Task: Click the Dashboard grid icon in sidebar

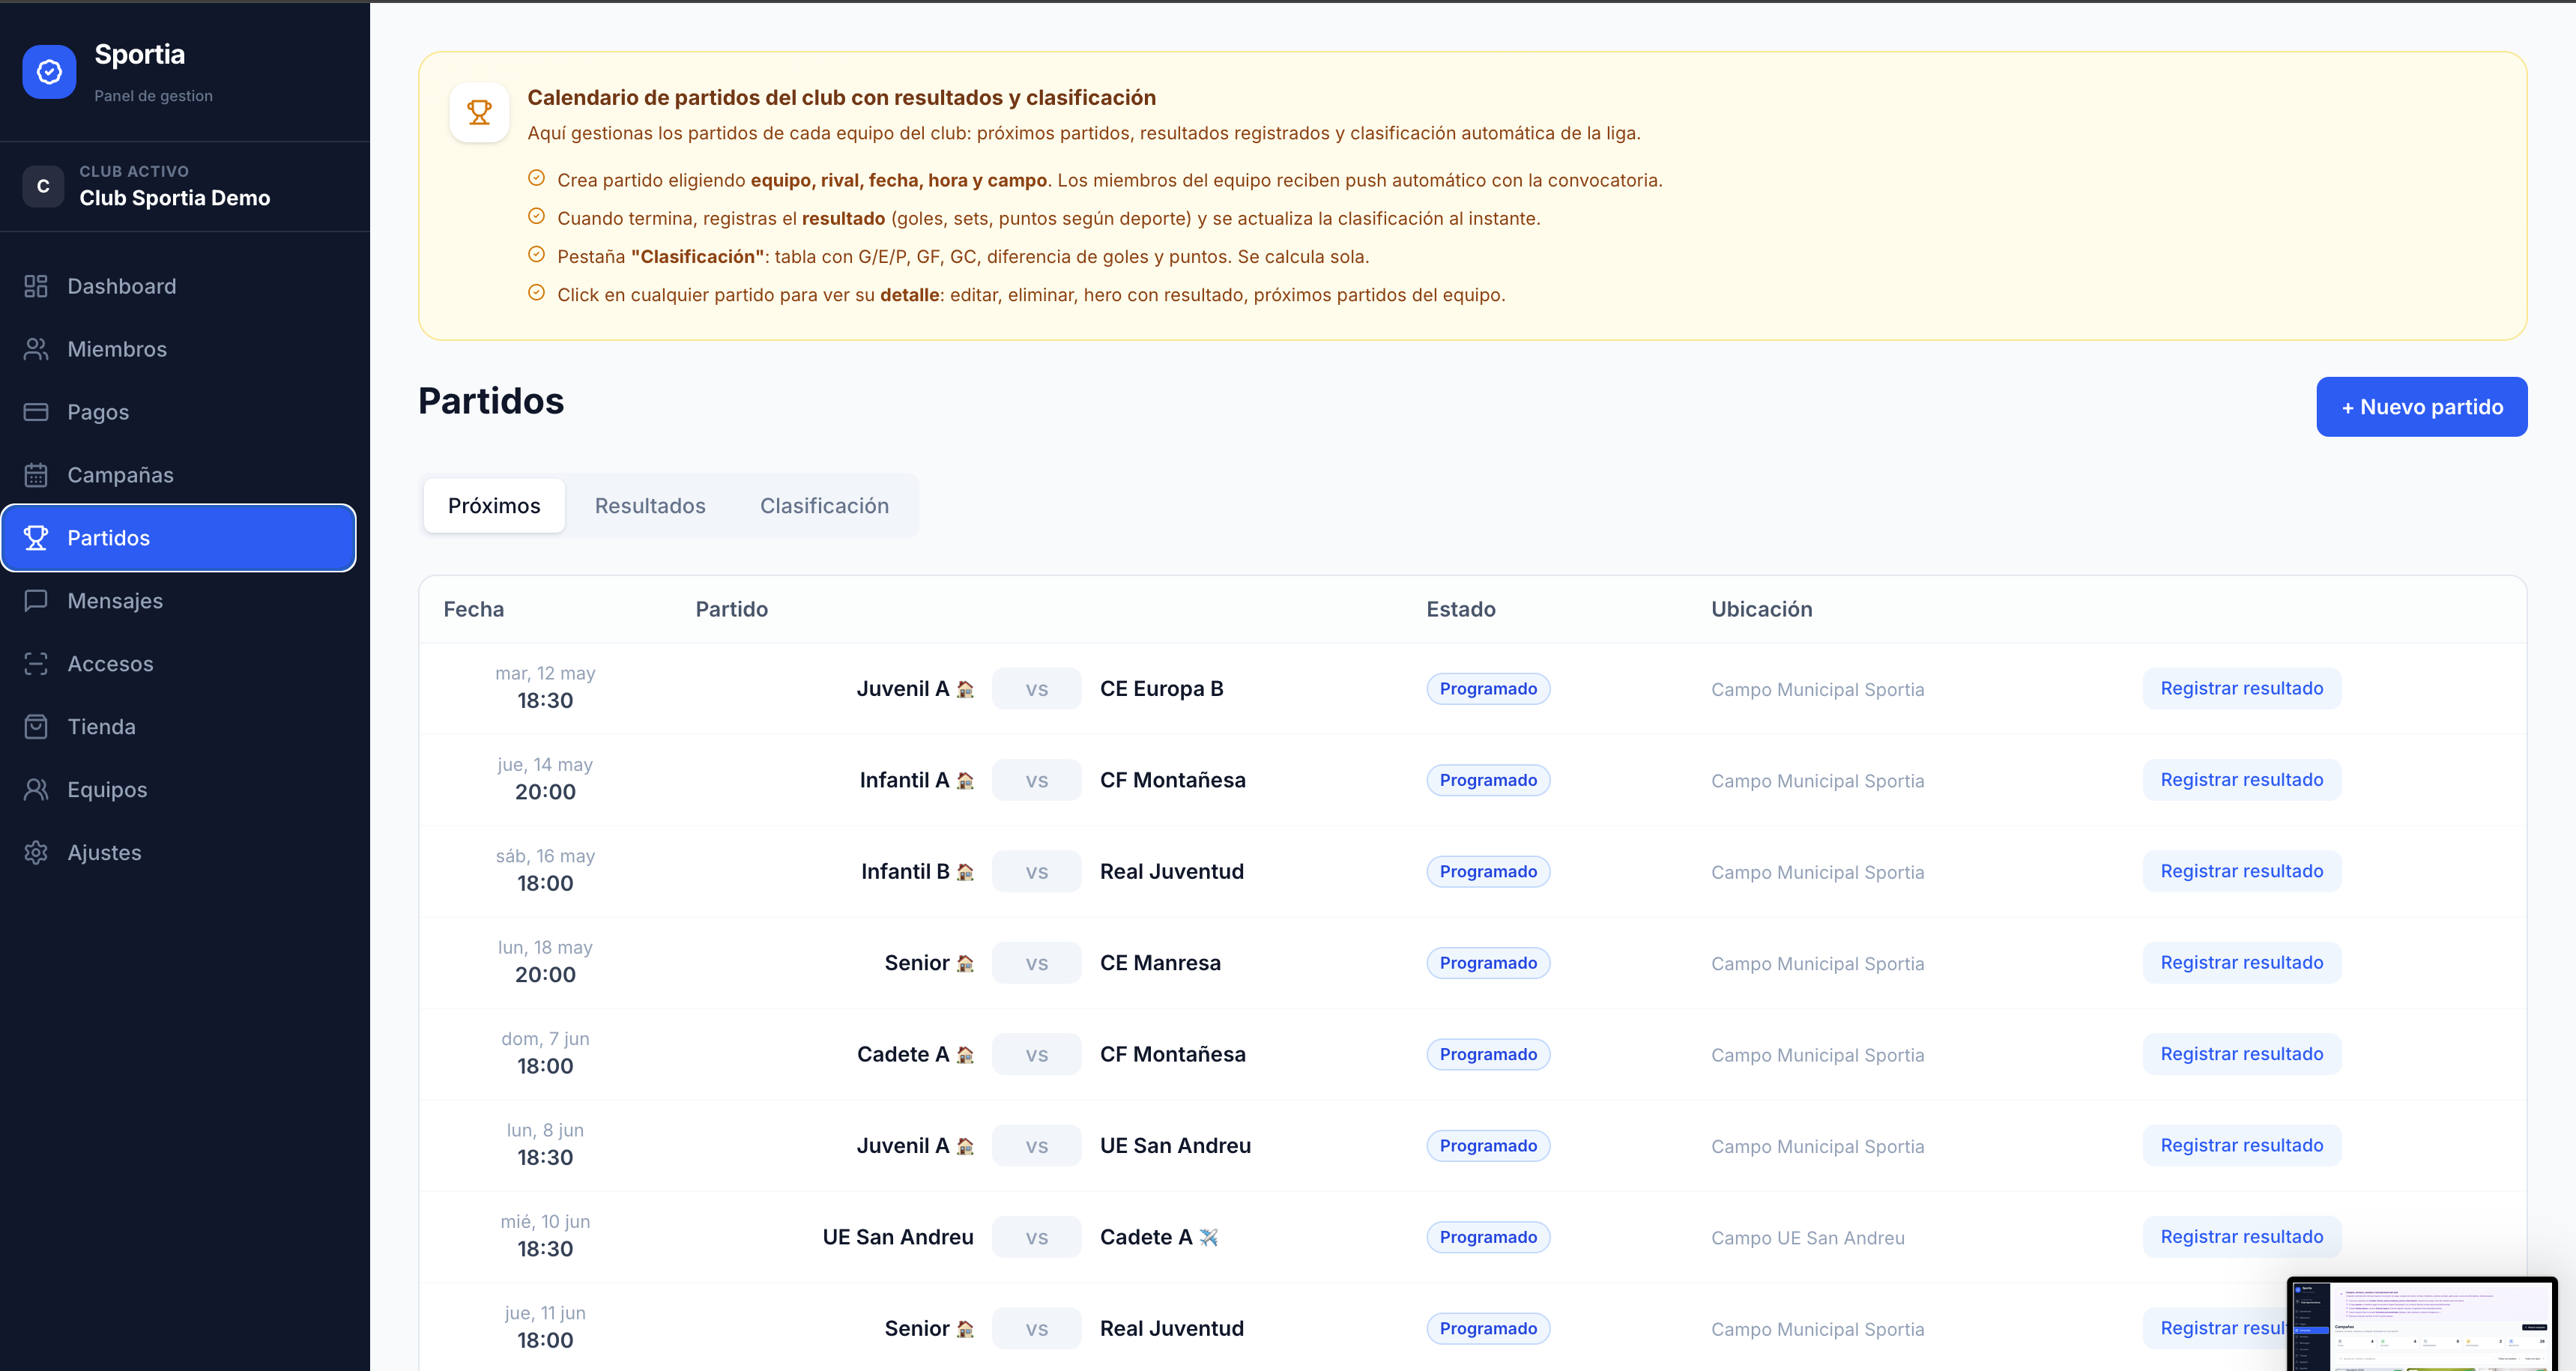Action: [36, 286]
